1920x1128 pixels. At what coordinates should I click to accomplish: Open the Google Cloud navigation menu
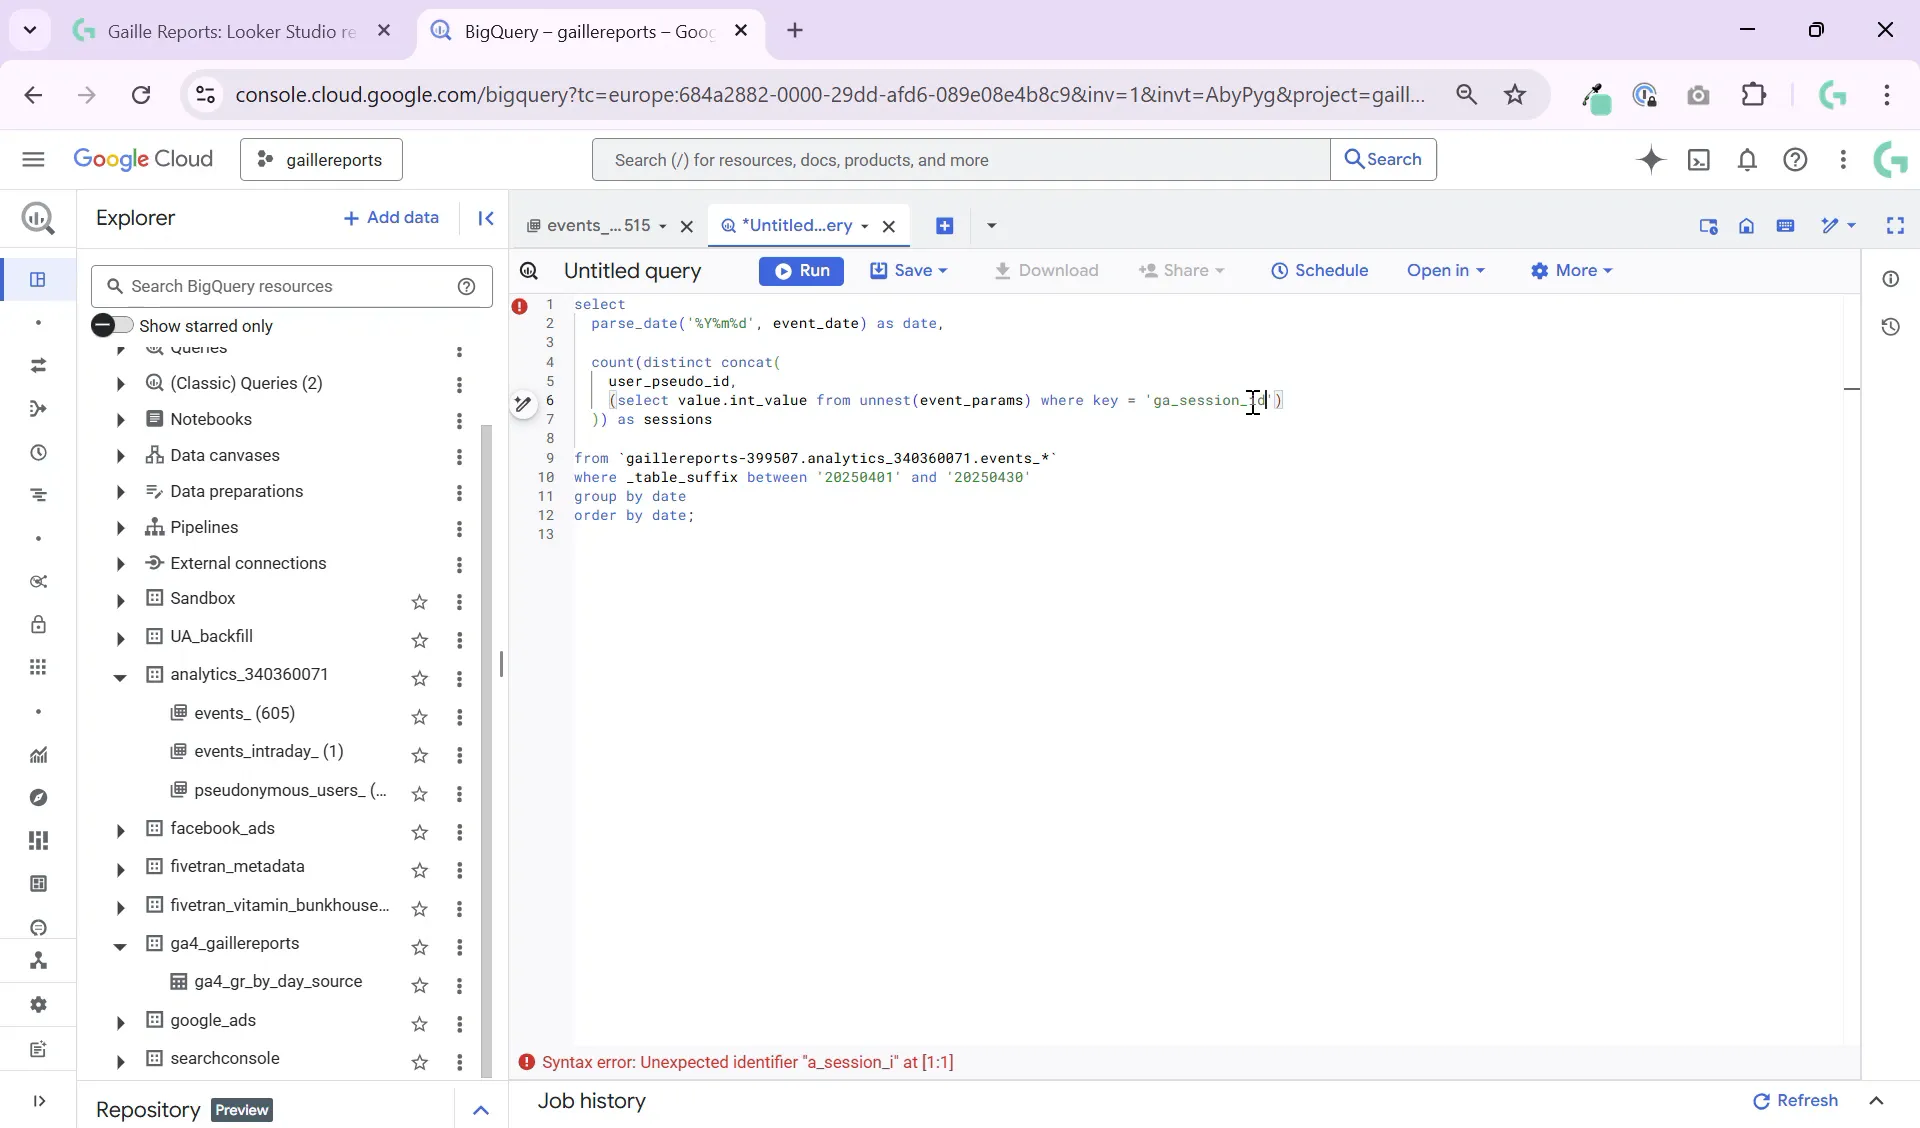[x=33, y=159]
